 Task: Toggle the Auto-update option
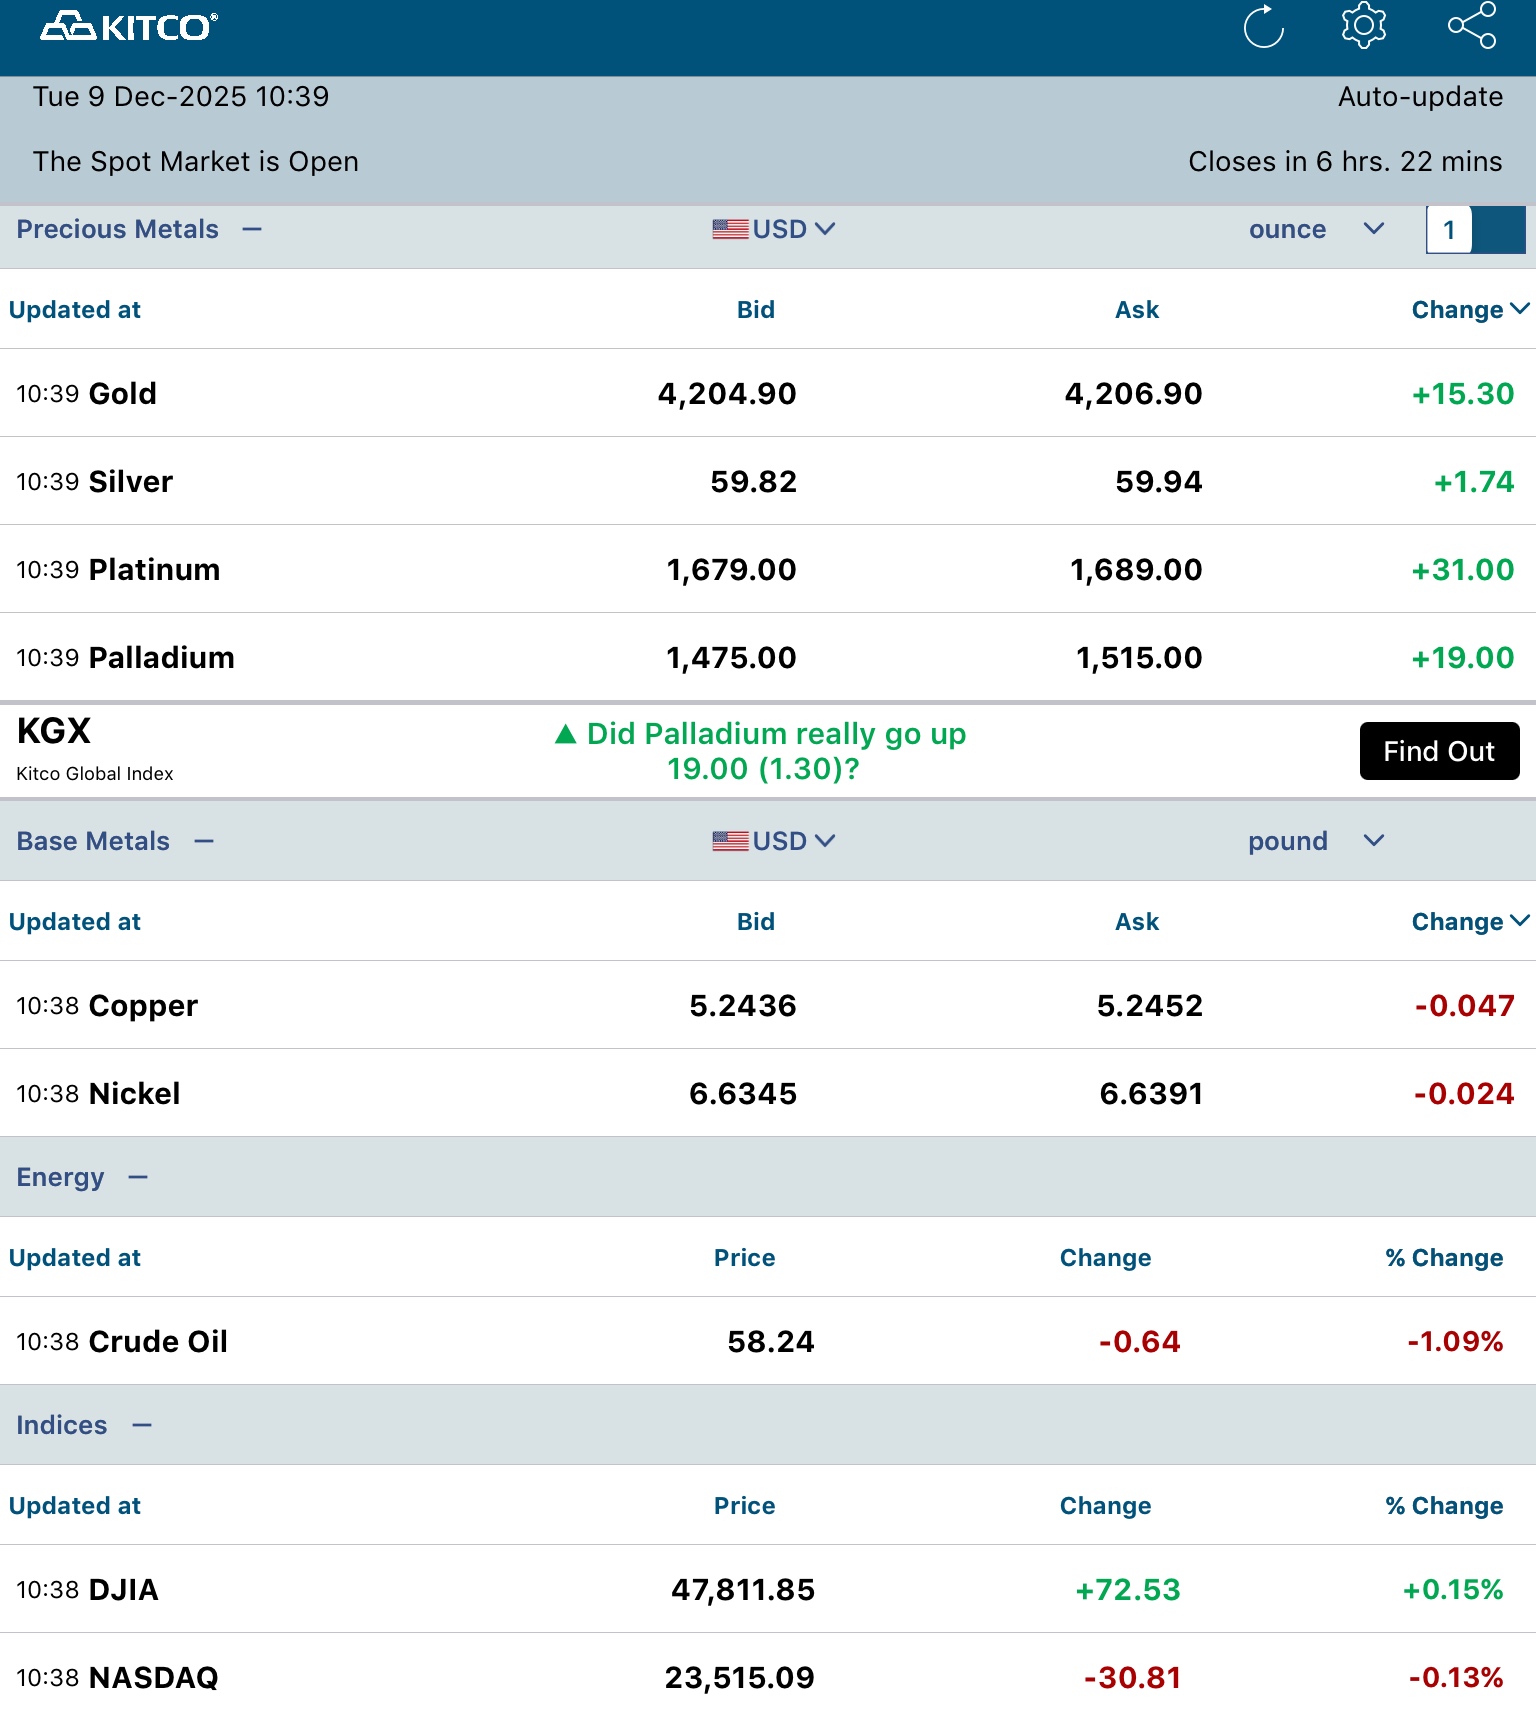pyautogui.click(x=1420, y=97)
